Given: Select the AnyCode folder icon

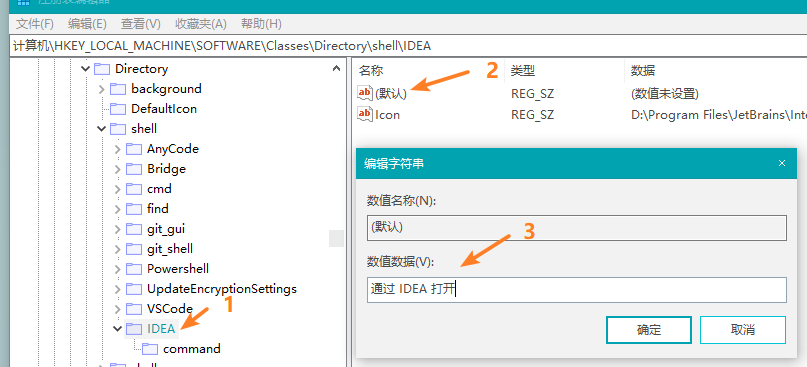Looking at the screenshot, I should click(134, 149).
